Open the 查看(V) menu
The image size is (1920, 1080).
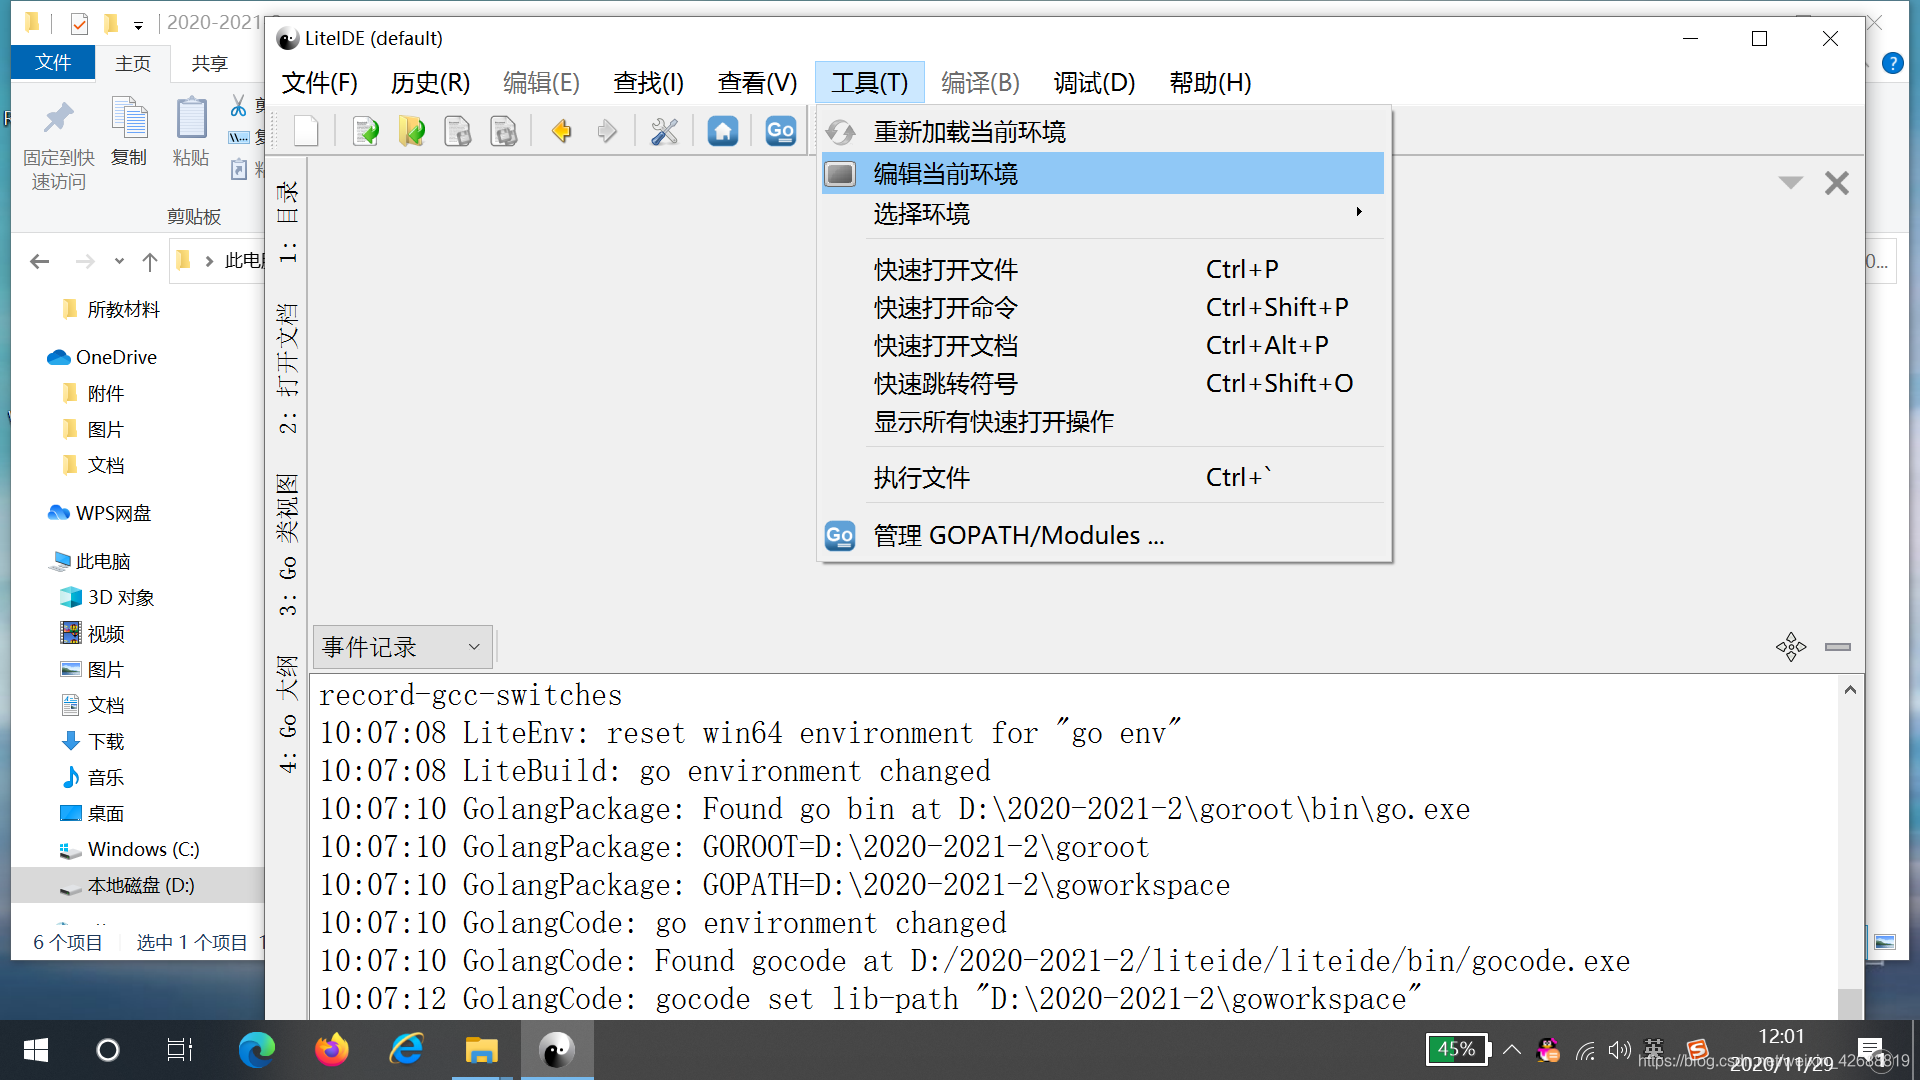point(757,82)
